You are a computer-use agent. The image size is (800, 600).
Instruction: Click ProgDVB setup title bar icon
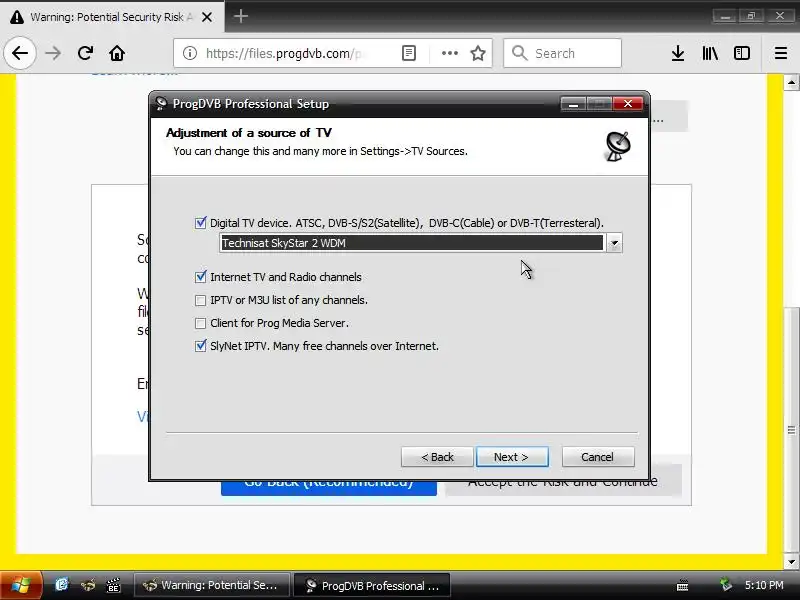[161, 104]
